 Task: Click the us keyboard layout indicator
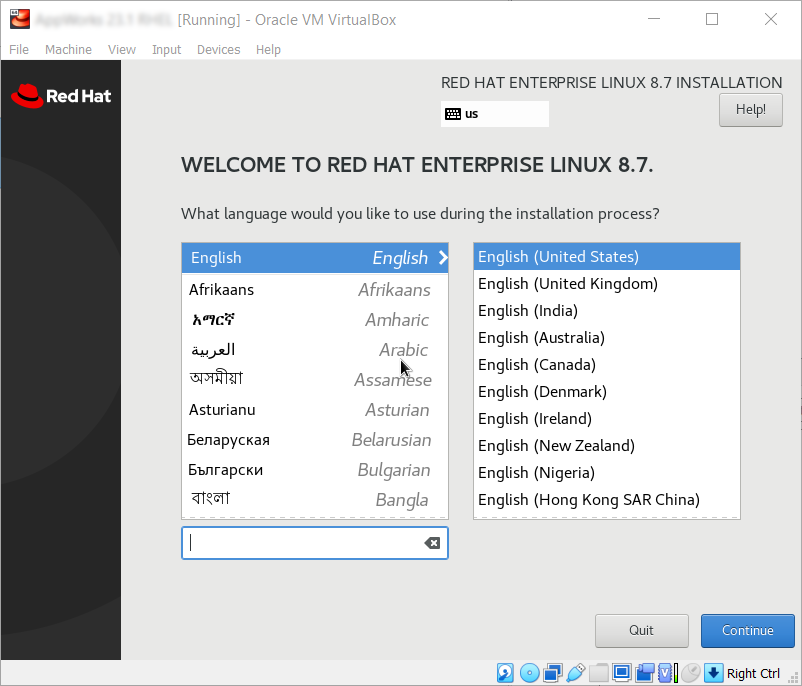click(494, 114)
